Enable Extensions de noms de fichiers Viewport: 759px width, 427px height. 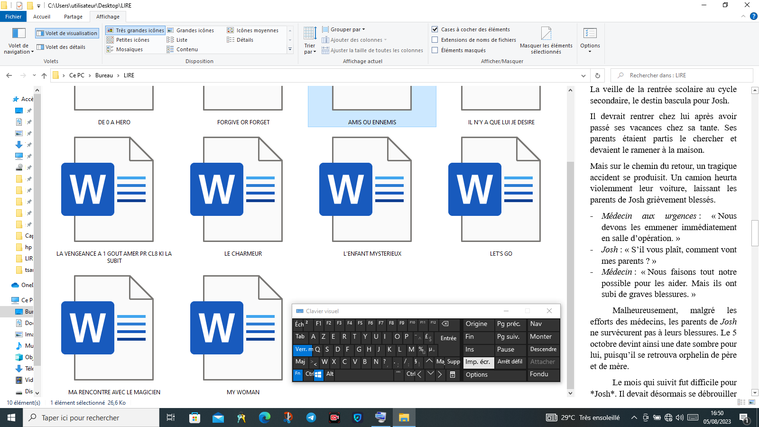pos(435,40)
